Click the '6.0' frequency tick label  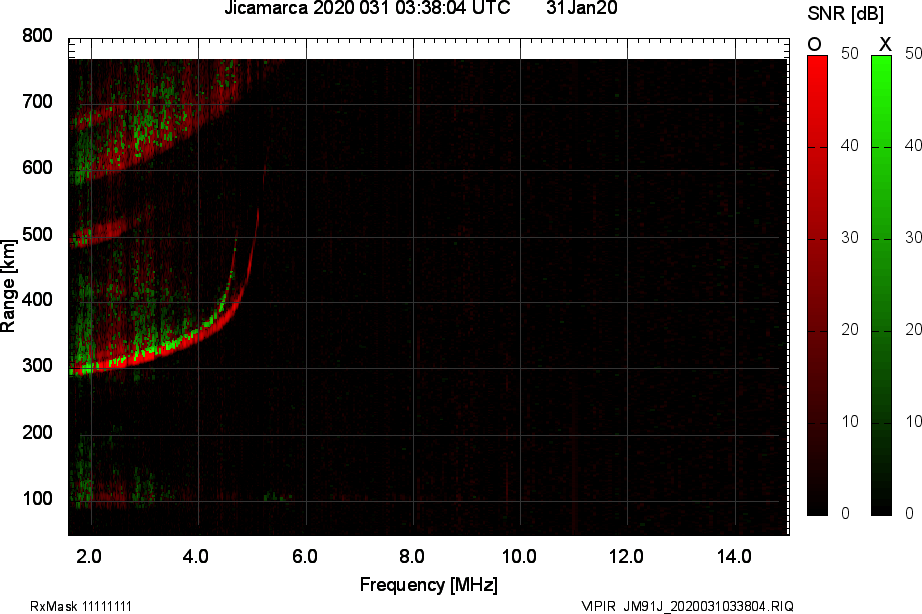[305, 556]
